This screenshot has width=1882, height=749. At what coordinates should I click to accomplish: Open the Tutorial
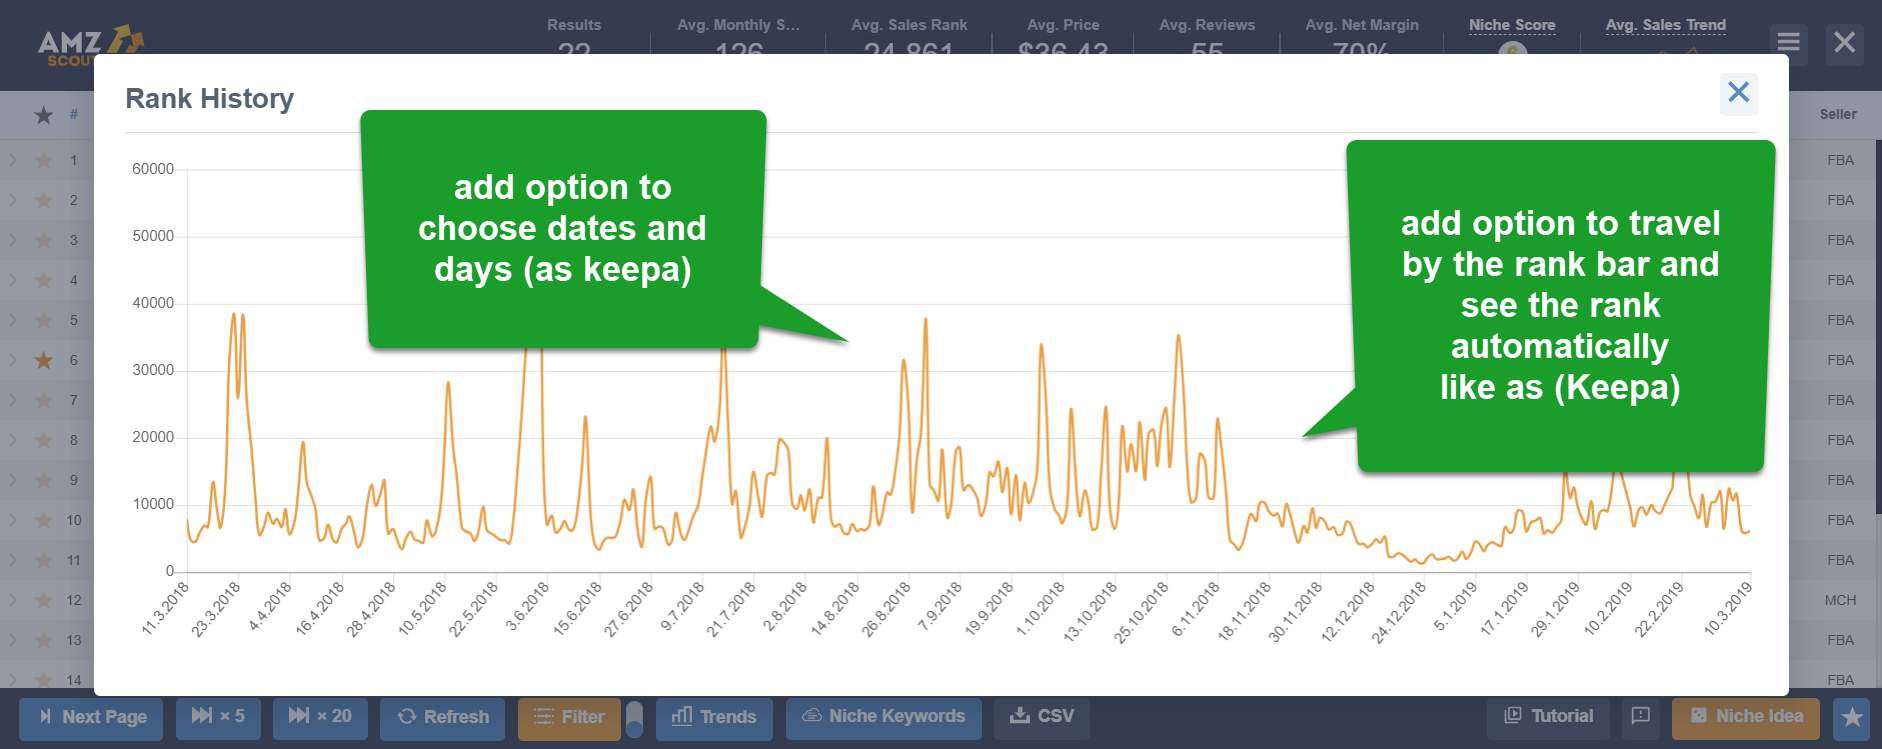click(x=1548, y=717)
